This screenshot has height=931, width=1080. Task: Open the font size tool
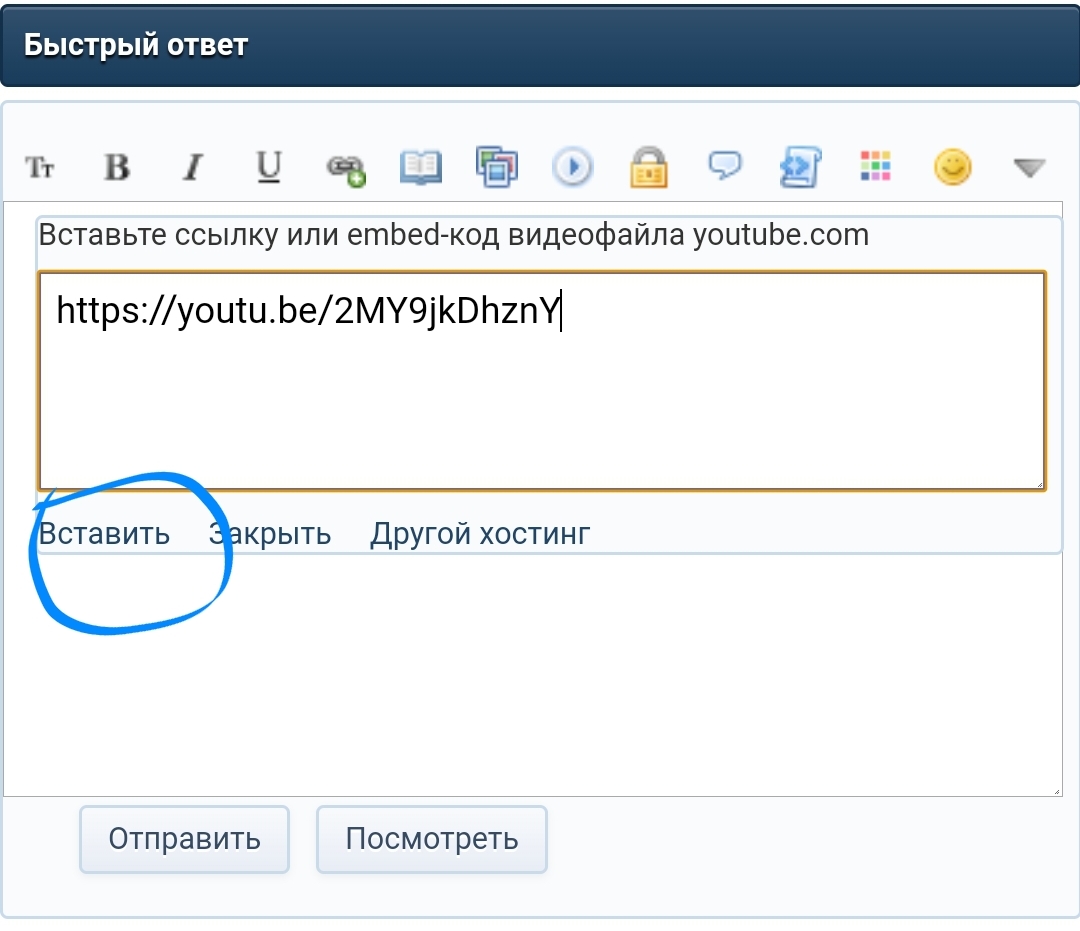point(40,167)
